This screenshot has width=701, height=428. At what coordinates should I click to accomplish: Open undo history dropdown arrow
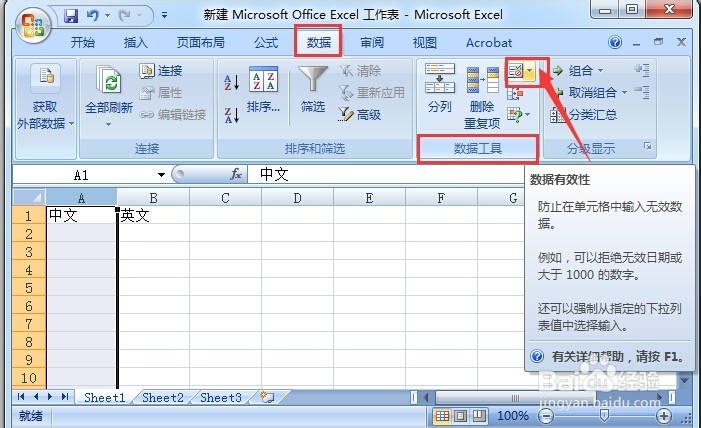coord(107,16)
